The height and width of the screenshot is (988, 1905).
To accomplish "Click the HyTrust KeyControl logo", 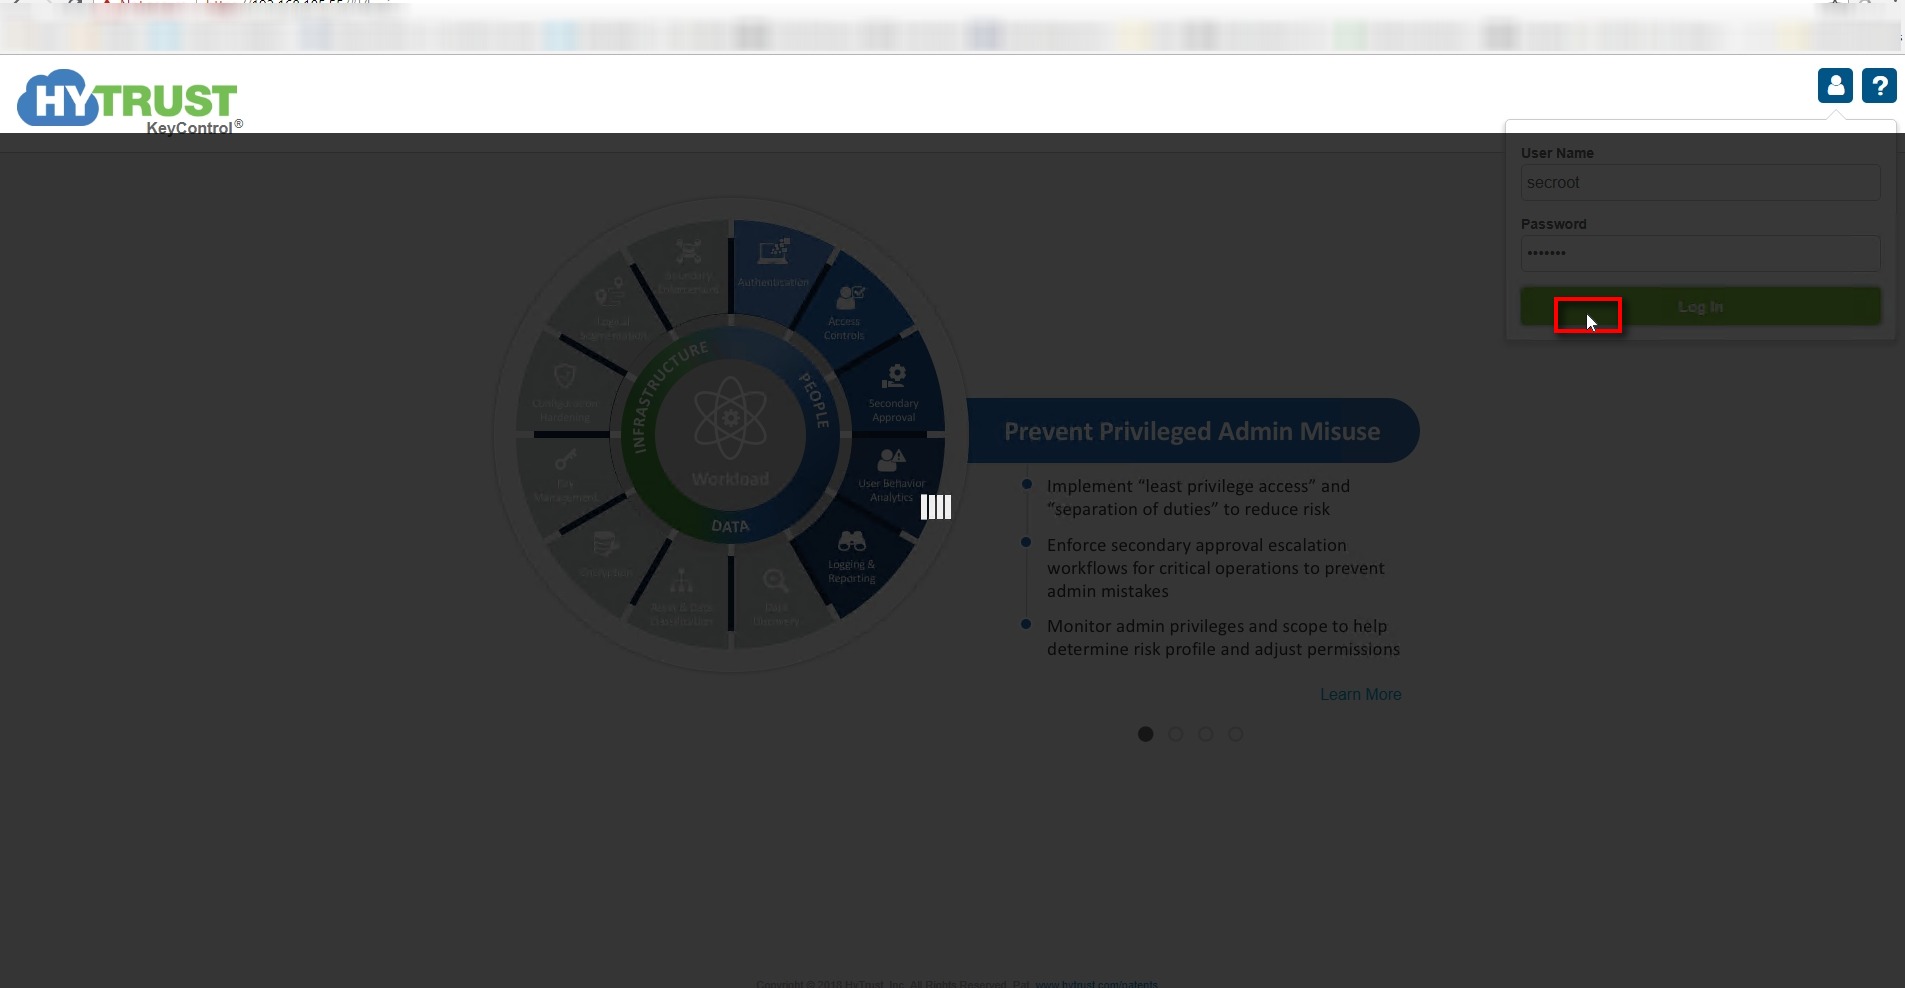I will coord(128,102).
